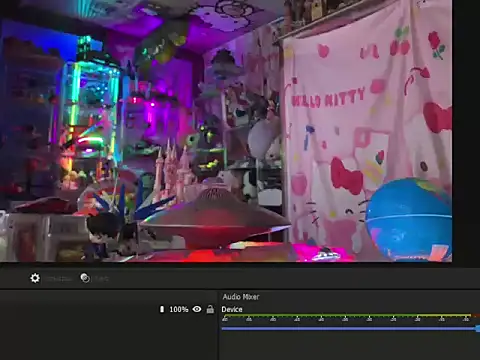Click the Device audio source label
This screenshot has height=360, width=480.
(x=232, y=309)
